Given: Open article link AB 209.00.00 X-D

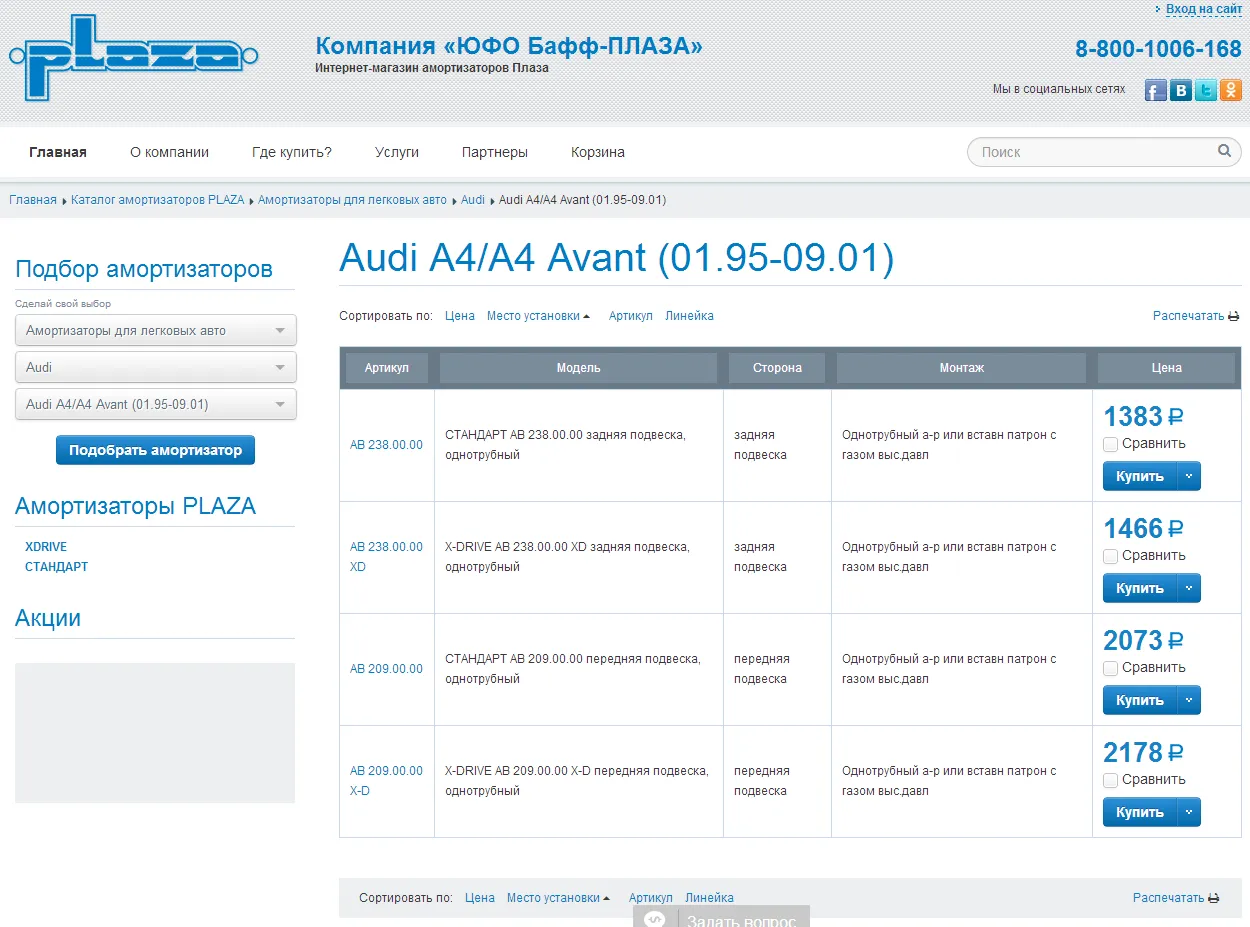Looking at the screenshot, I should click(386, 781).
